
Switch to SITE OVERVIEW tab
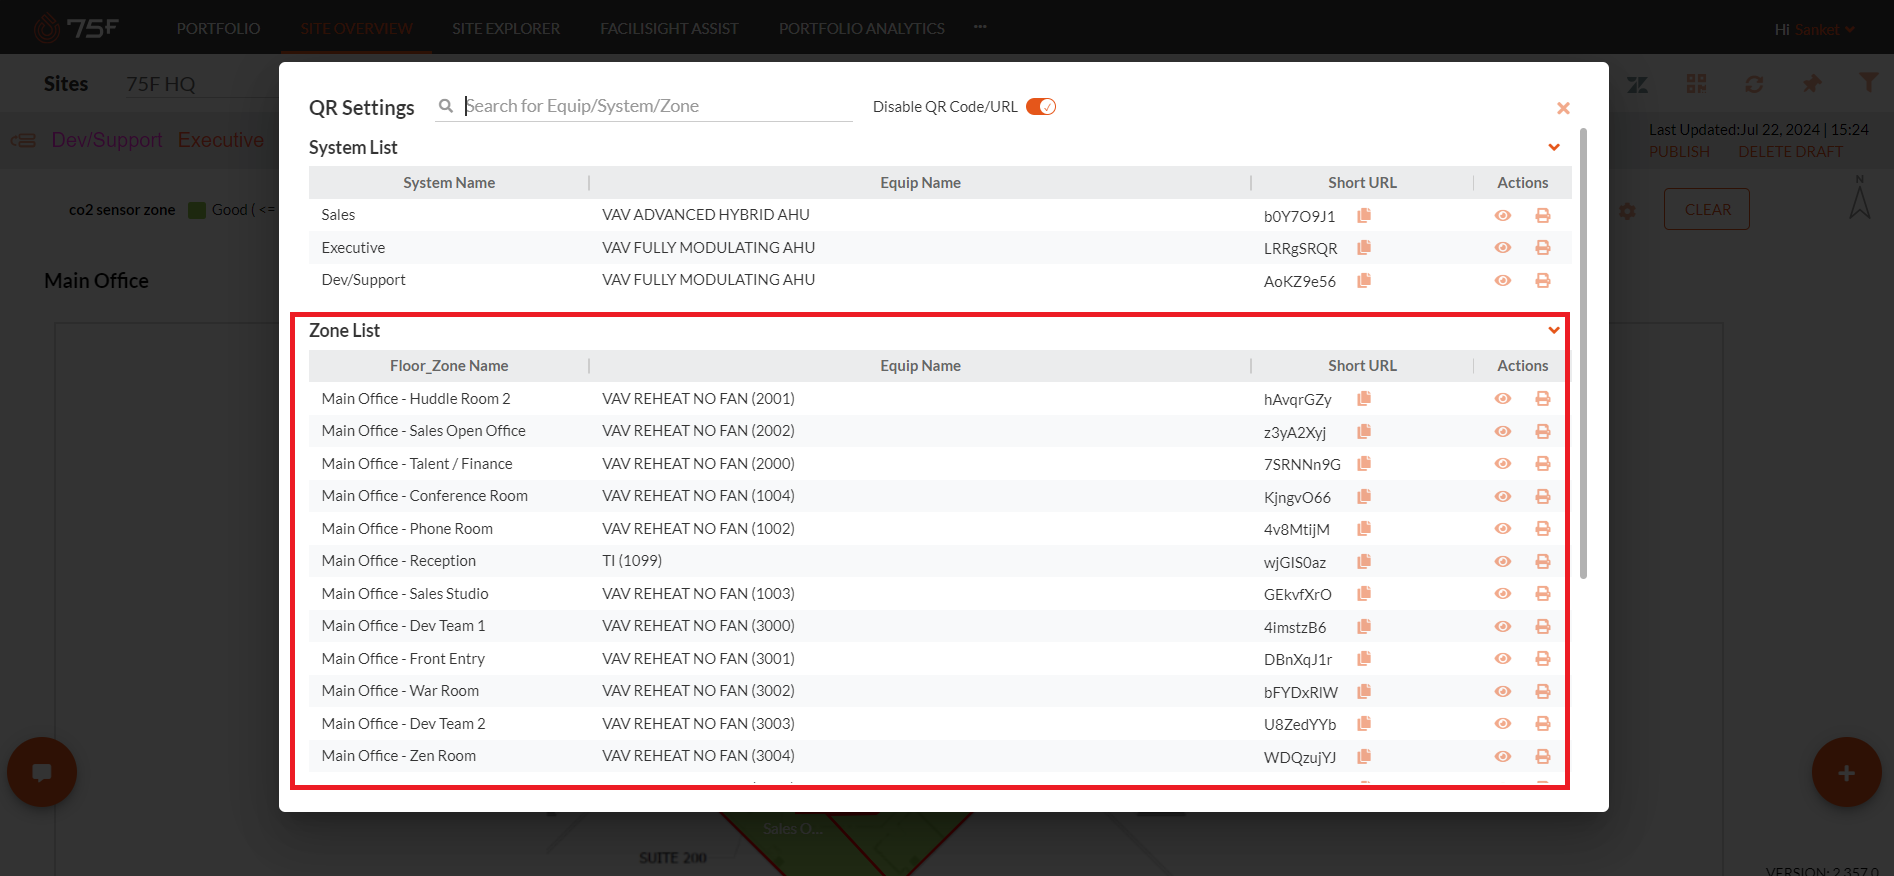pos(356,28)
